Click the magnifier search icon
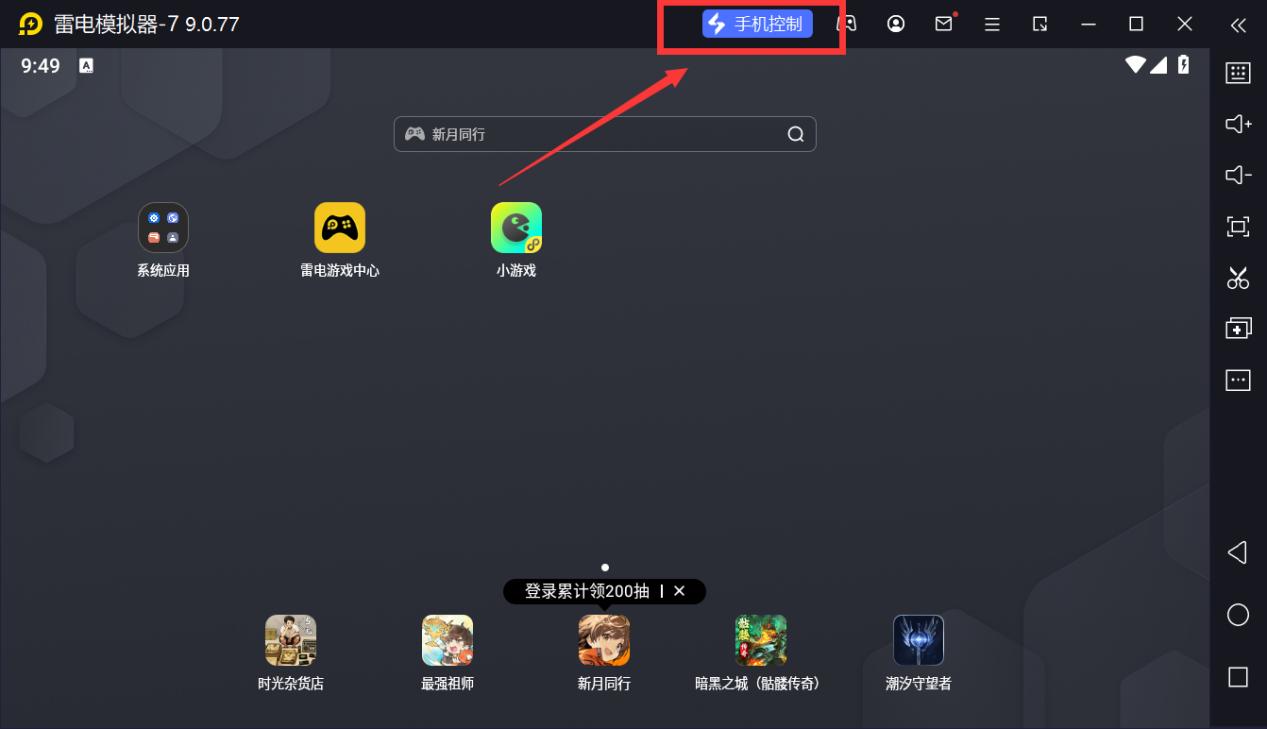This screenshot has height=729, width=1267. [x=795, y=134]
